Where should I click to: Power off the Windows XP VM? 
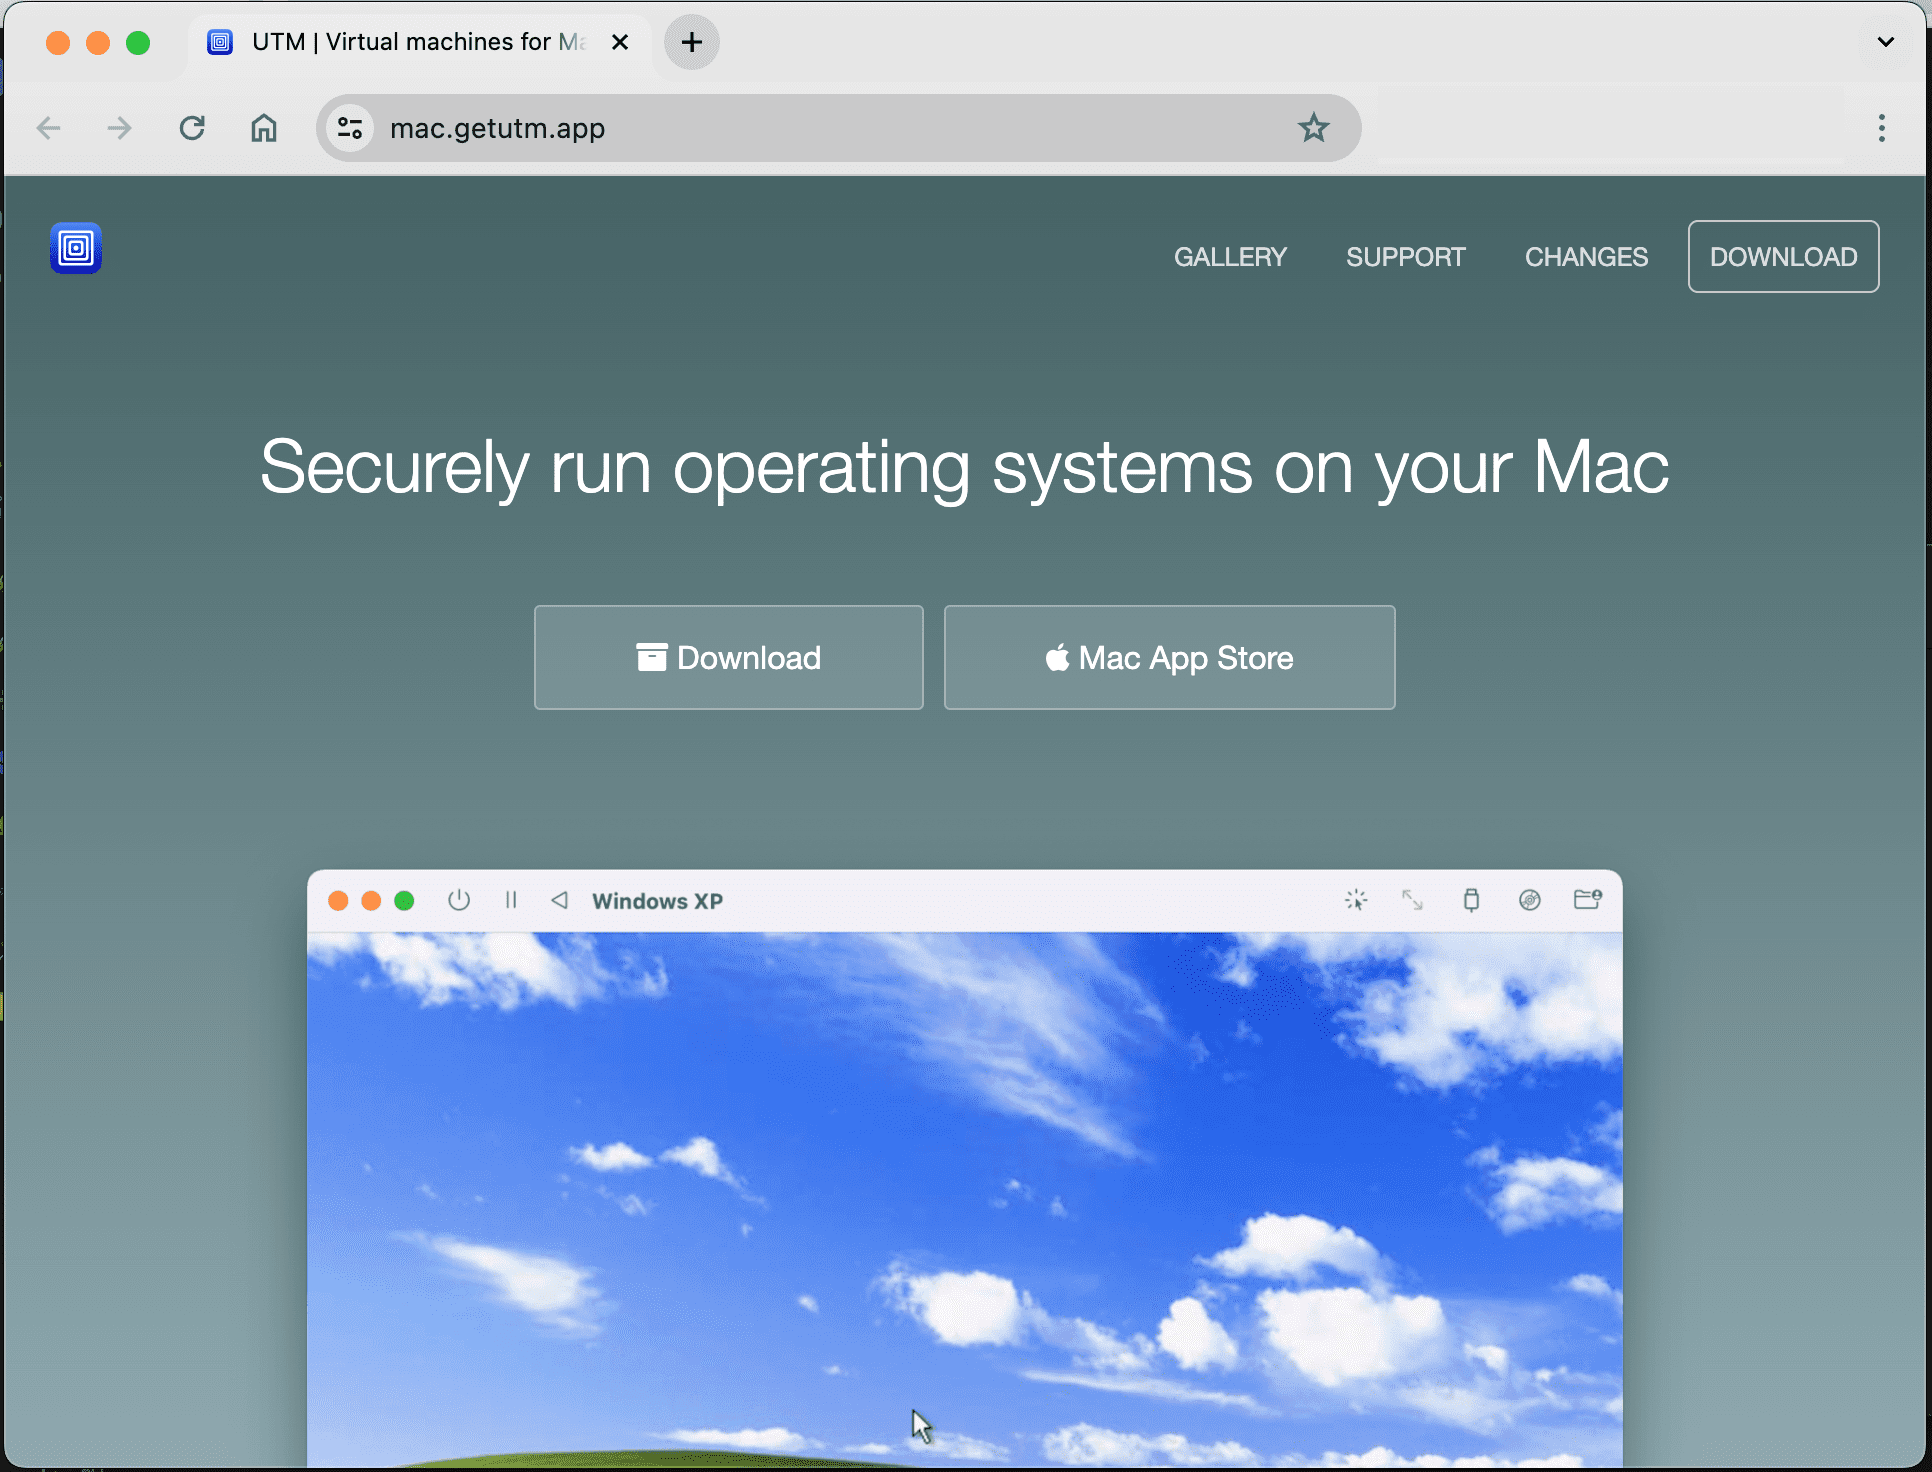point(459,899)
